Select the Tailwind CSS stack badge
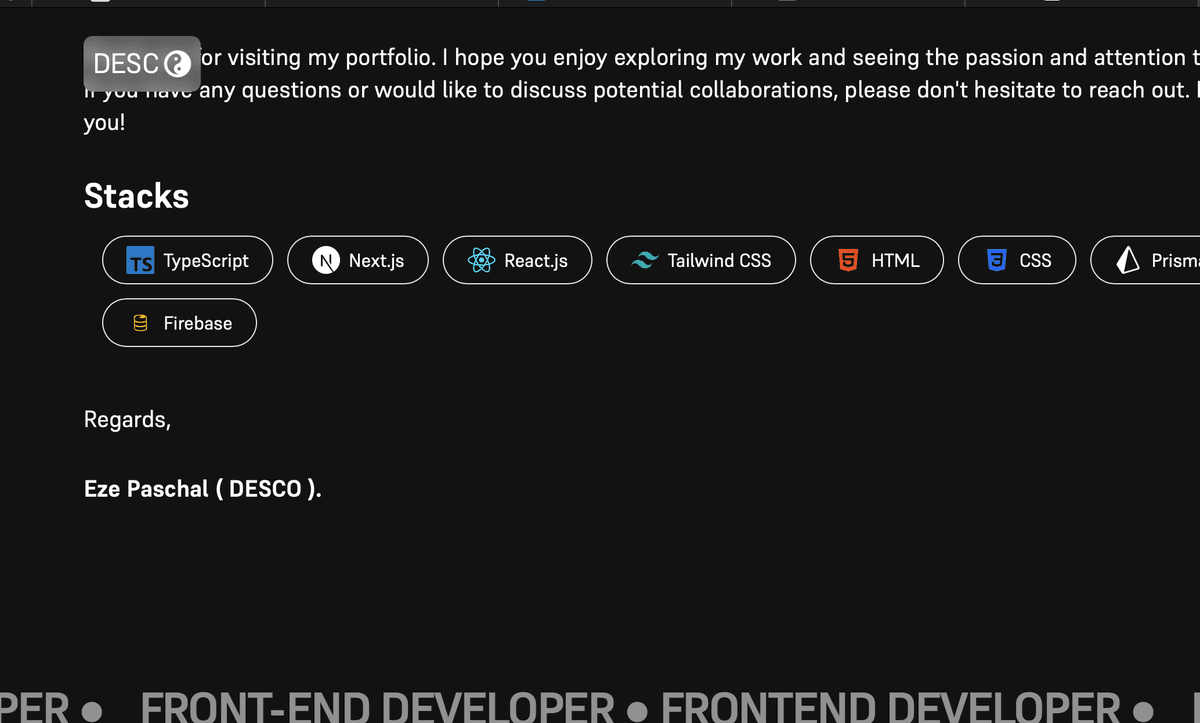The height and width of the screenshot is (723, 1200). point(701,260)
